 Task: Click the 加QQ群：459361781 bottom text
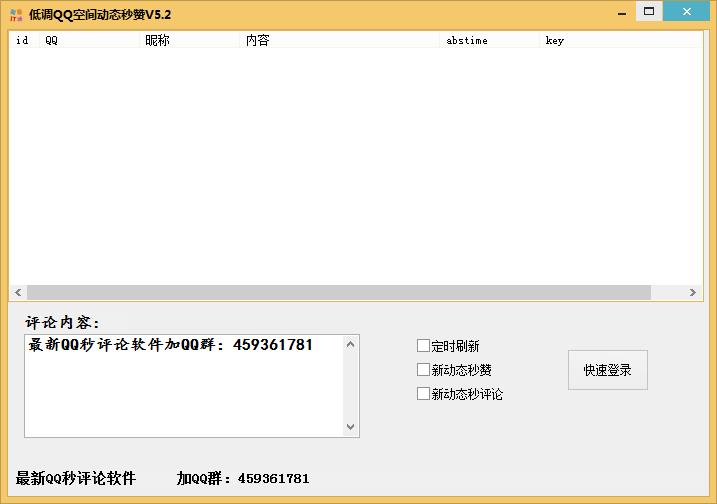[x=243, y=478]
